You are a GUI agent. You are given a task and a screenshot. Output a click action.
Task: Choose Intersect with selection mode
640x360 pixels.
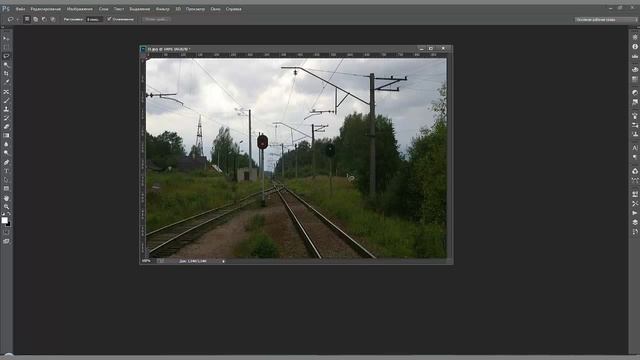point(53,19)
